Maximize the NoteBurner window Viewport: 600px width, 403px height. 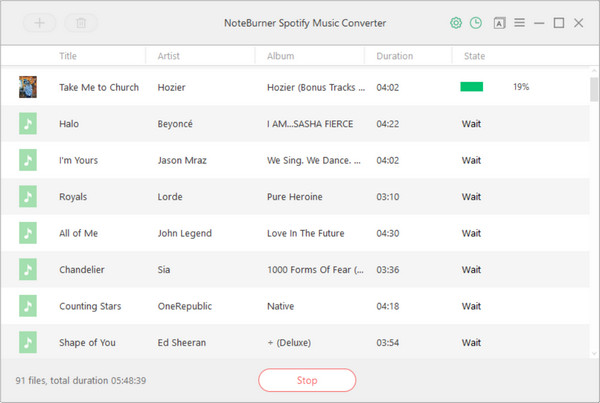click(559, 23)
